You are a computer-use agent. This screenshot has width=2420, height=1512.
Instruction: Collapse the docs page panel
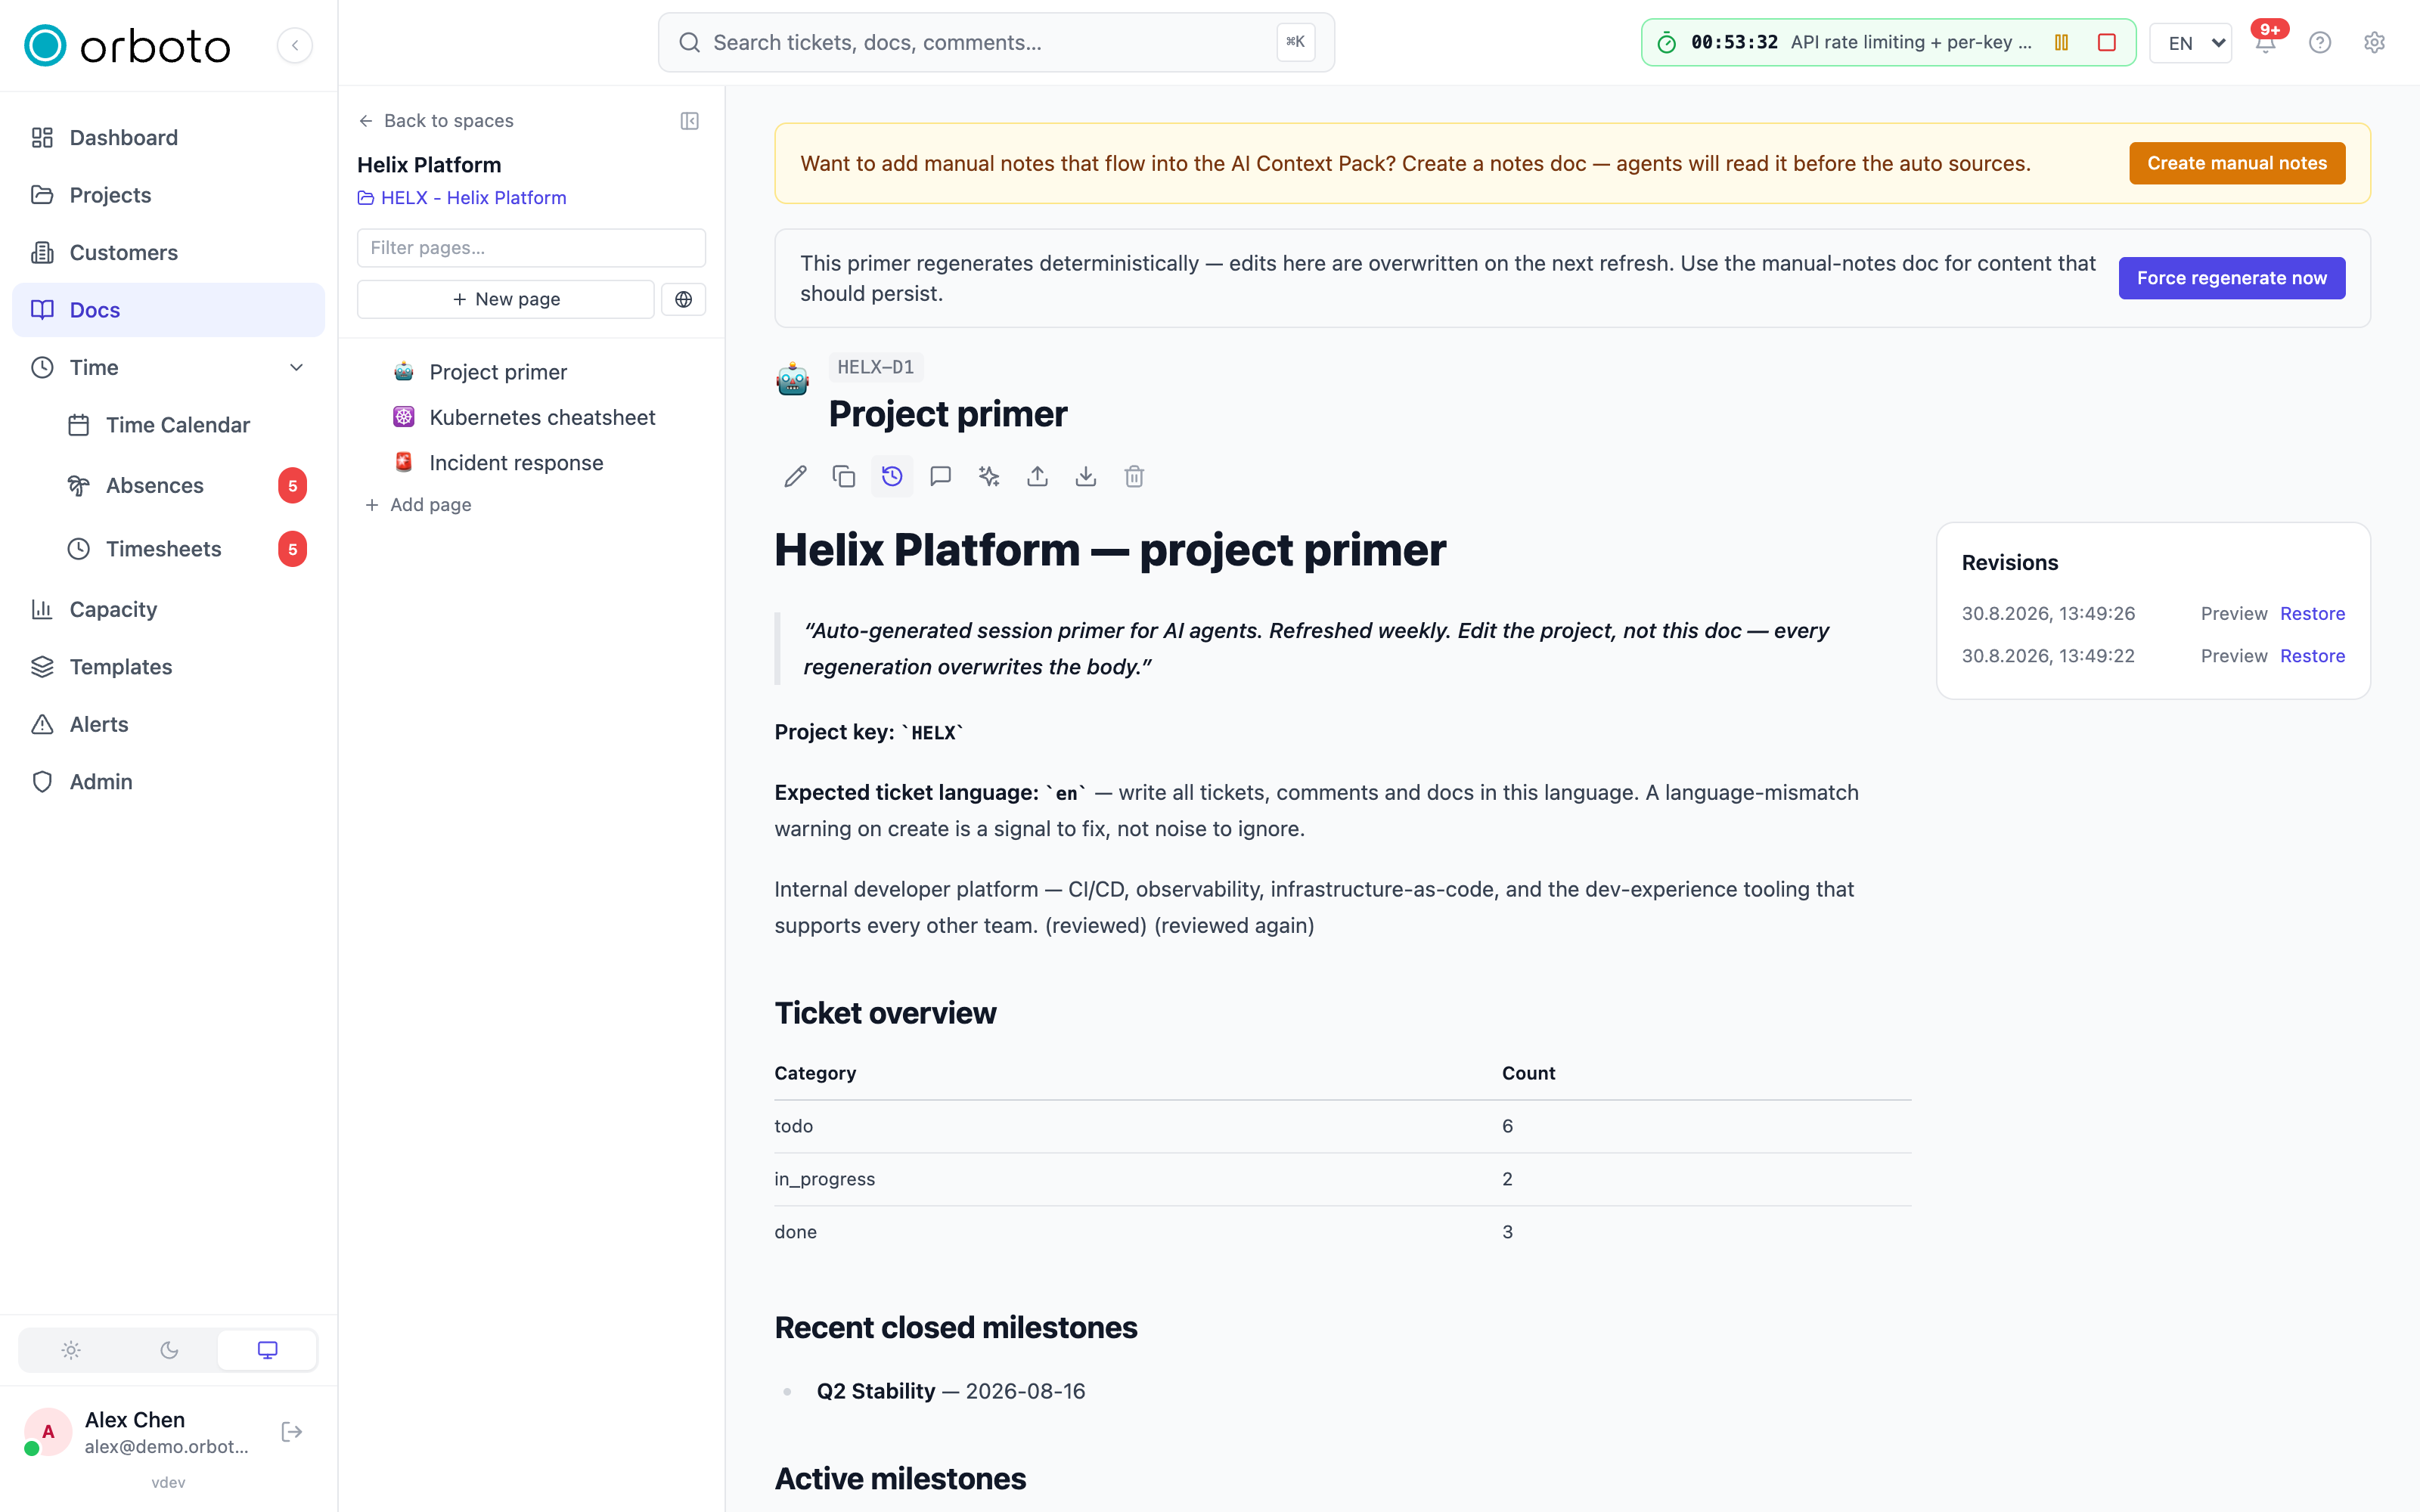[690, 121]
